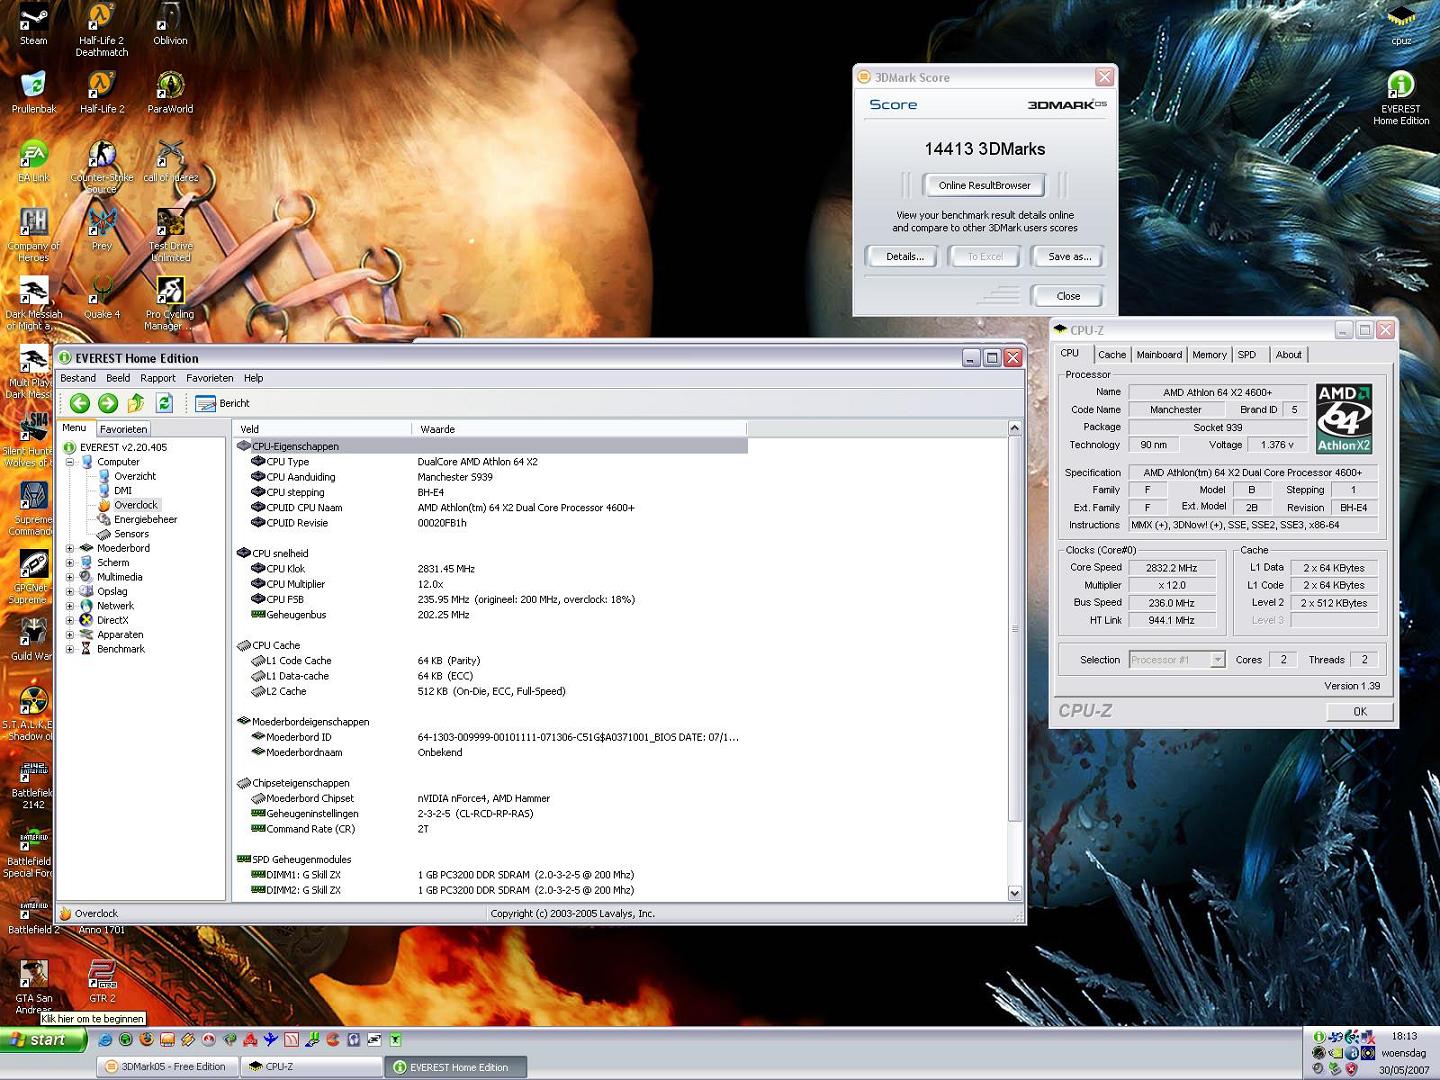Launch Company of Heroes icon
The image size is (1440, 1080).
tap(34, 235)
